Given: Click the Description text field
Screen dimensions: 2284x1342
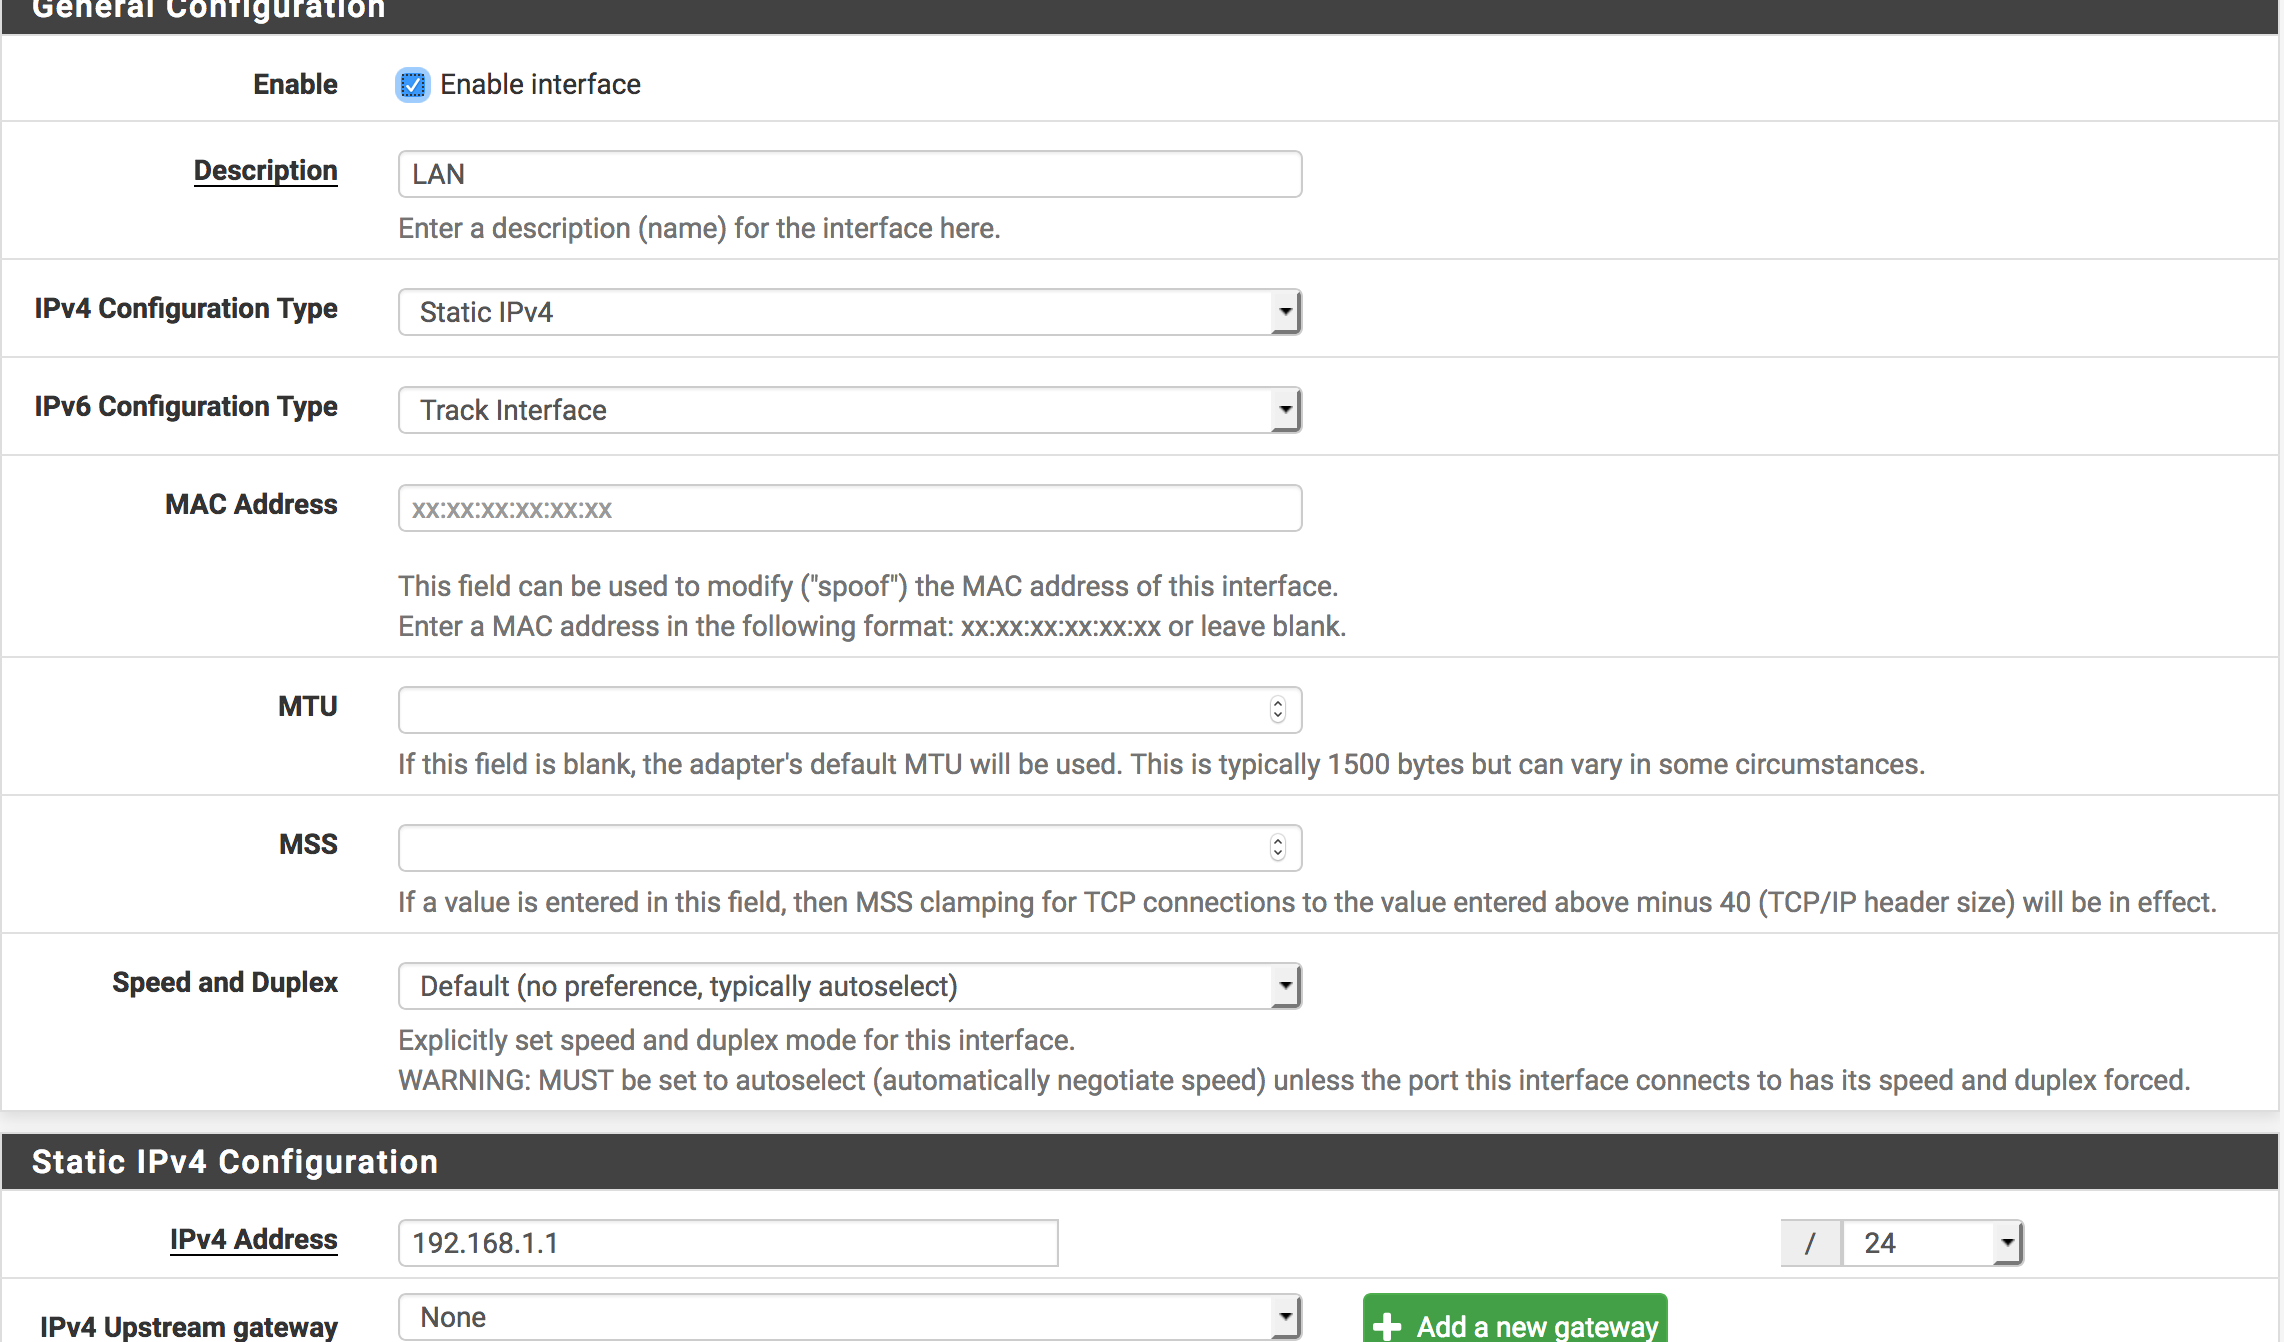Looking at the screenshot, I should pos(849,174).
